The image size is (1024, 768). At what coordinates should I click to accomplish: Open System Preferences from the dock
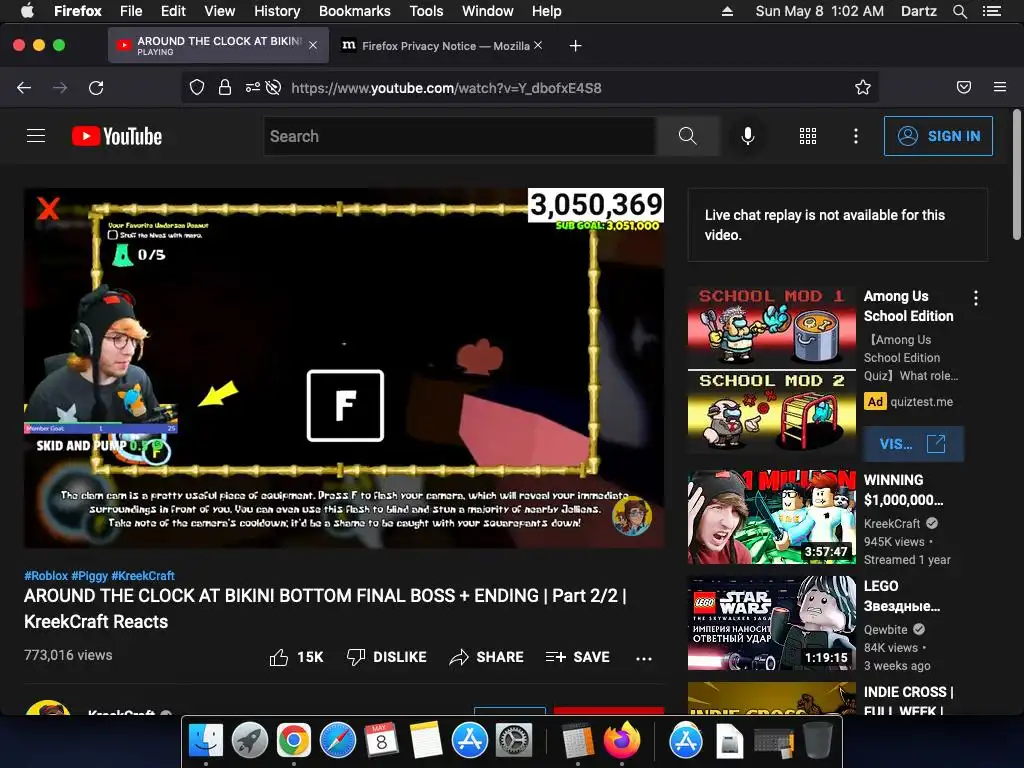(514, 741)
